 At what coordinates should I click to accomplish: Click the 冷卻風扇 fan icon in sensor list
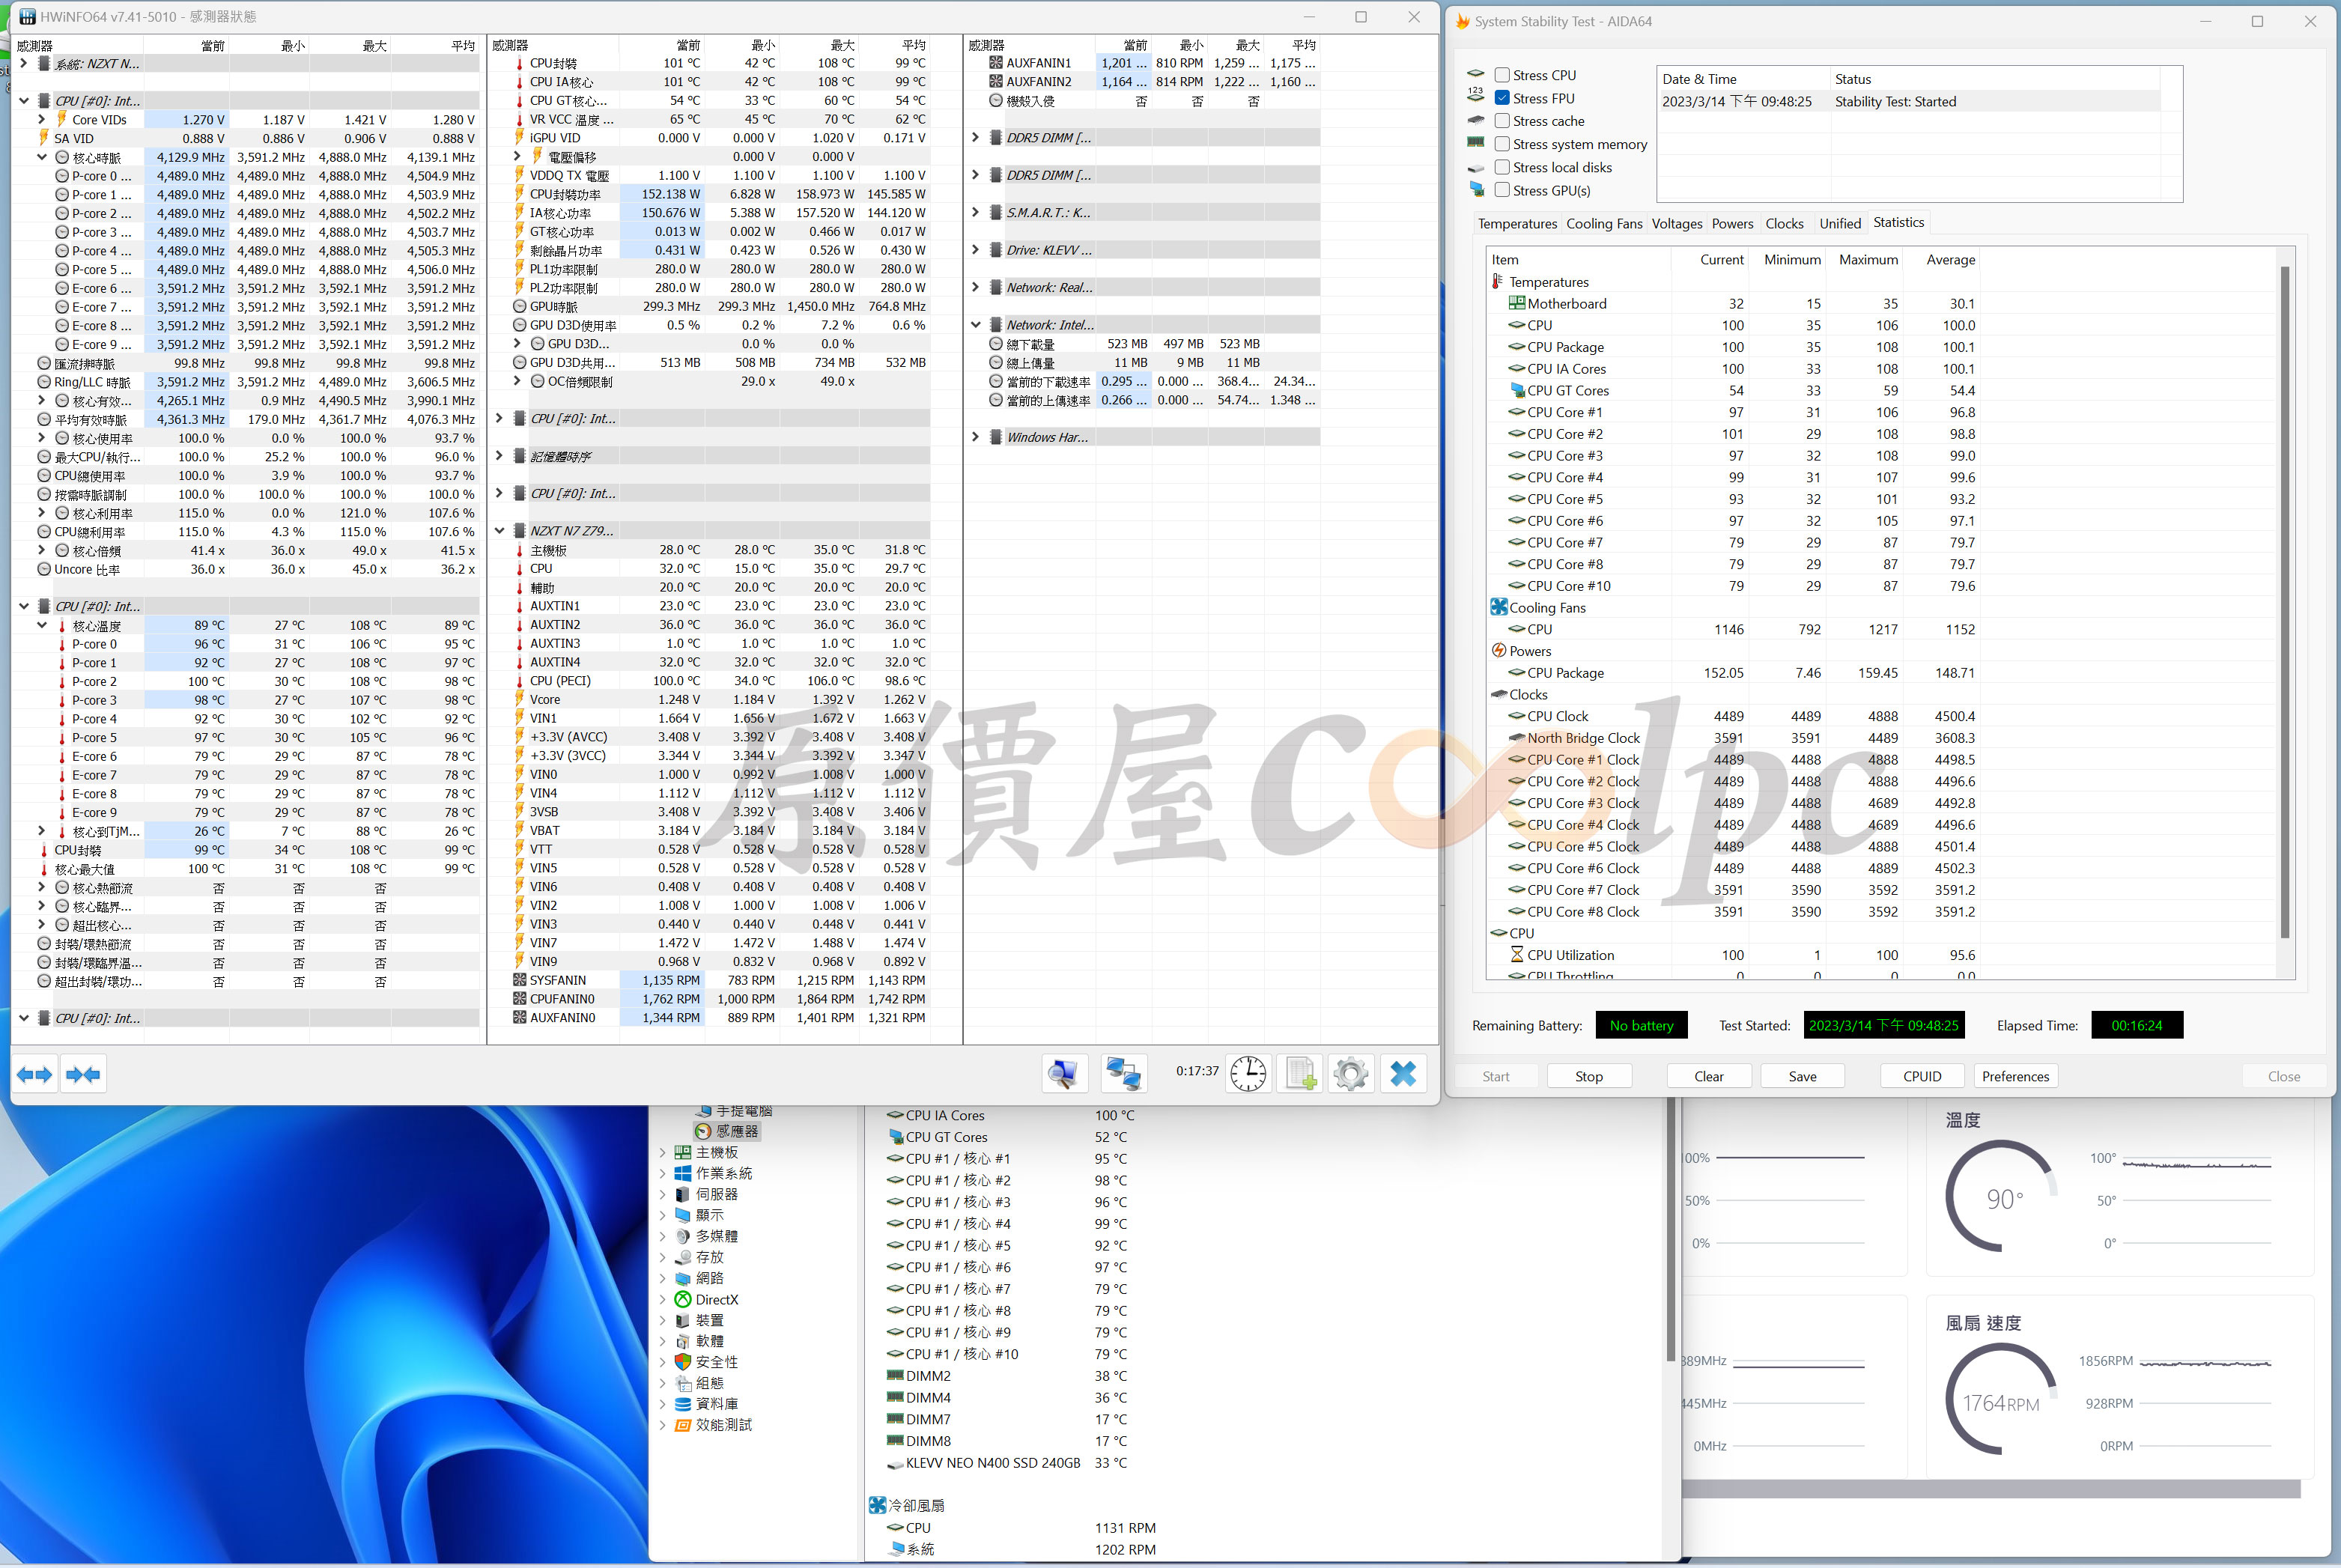point(877,1506)
